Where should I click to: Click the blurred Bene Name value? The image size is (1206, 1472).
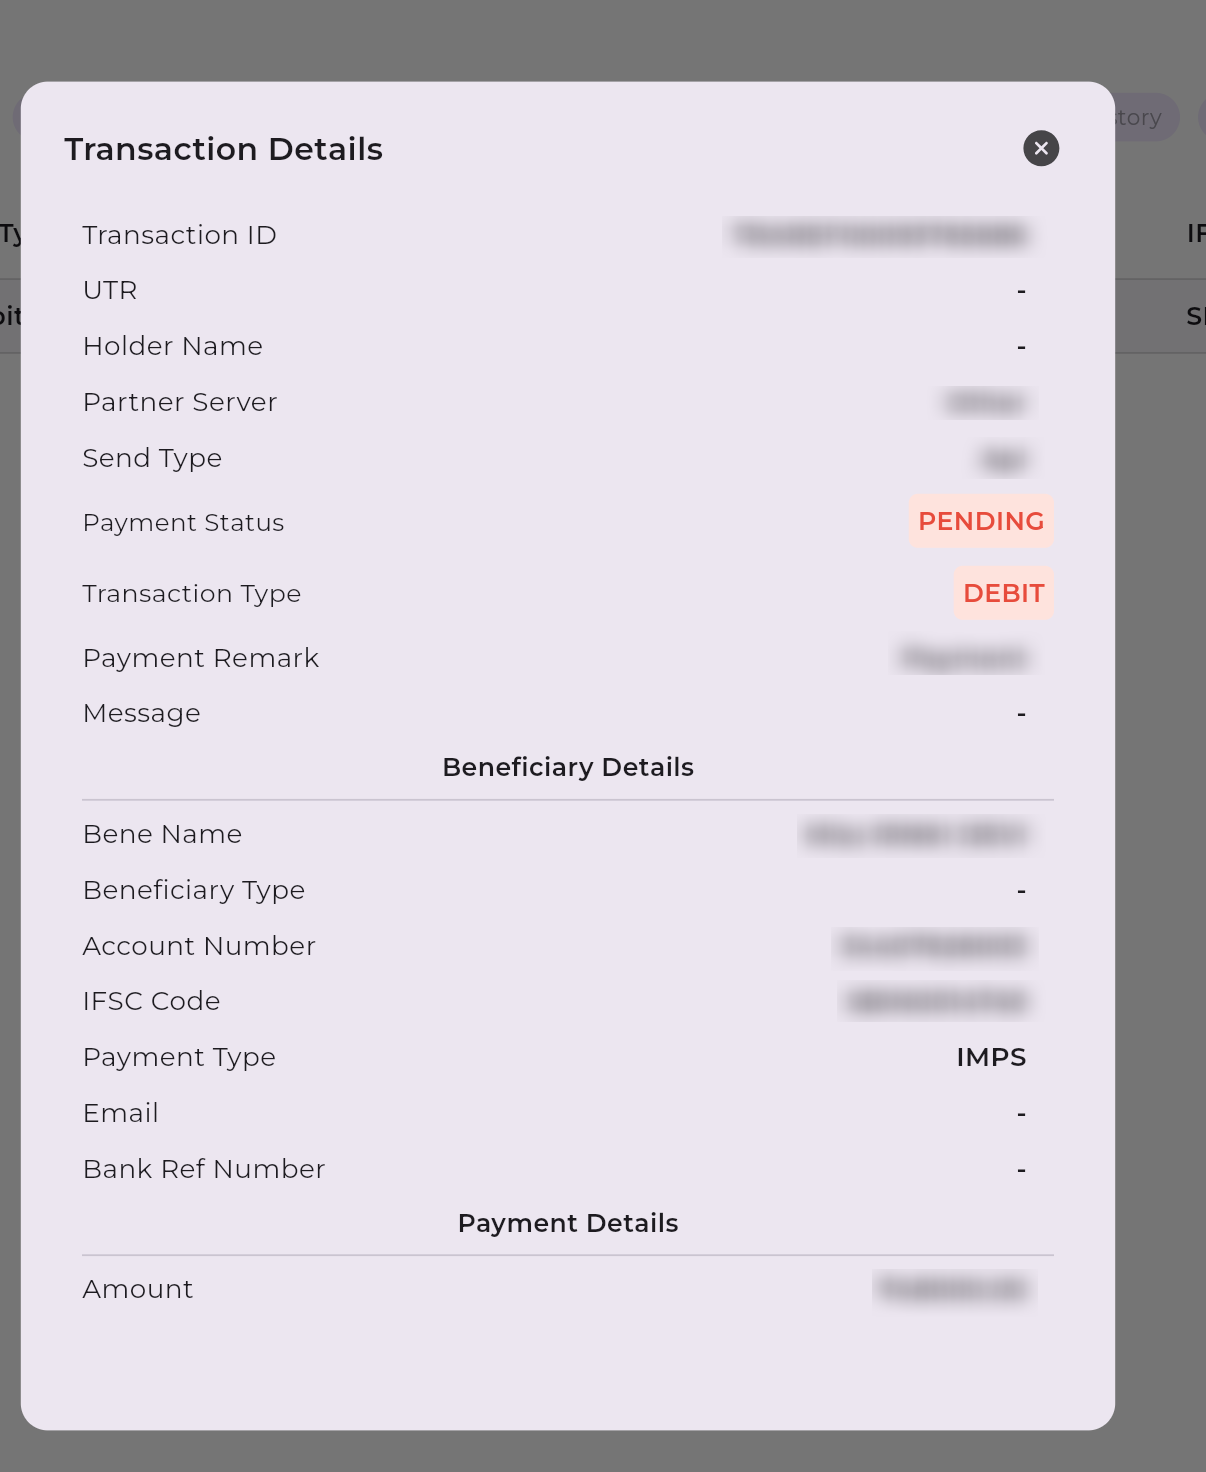(x=915, y=834)
